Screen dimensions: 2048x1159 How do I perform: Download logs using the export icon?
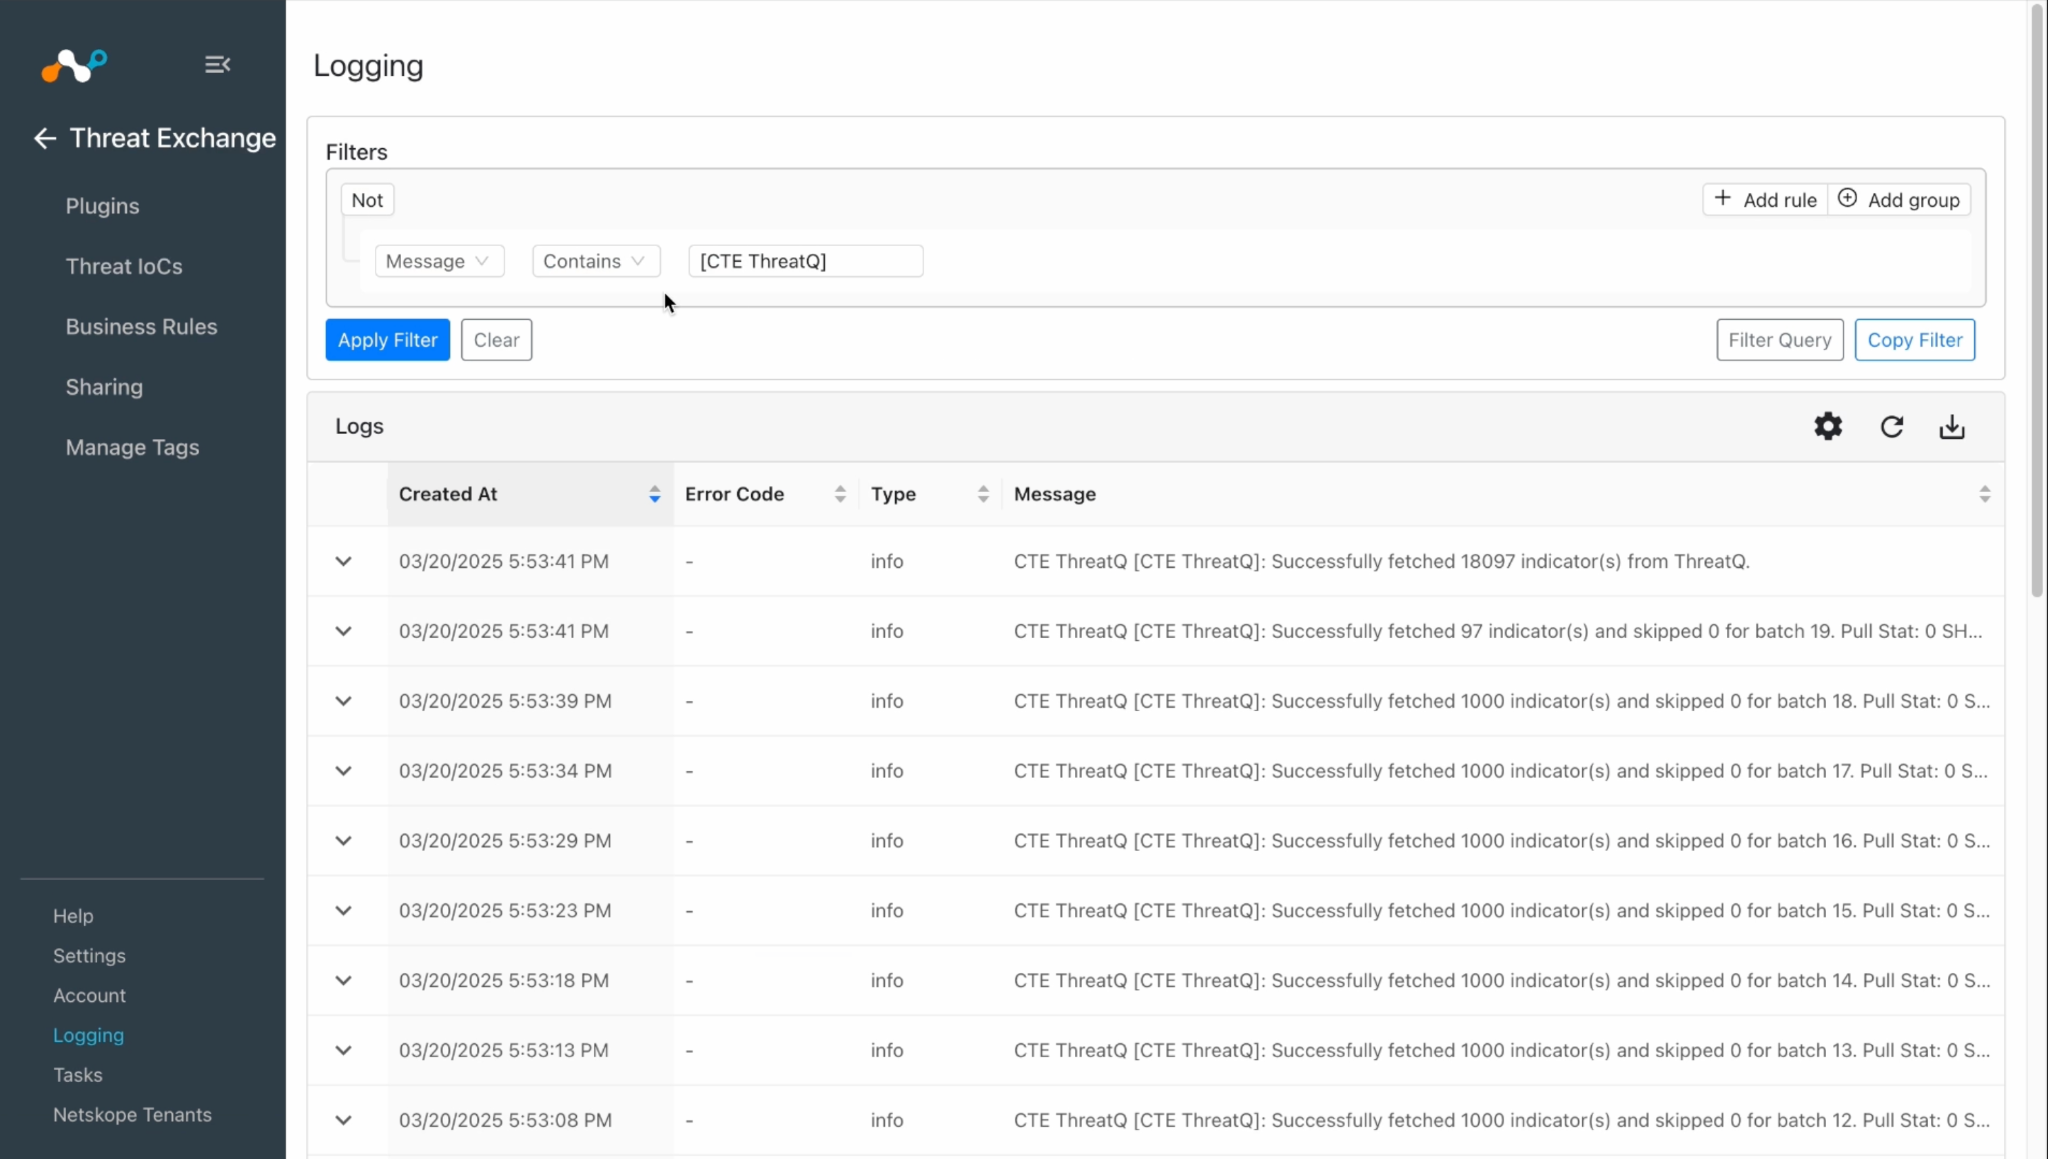coord(1952,427)
